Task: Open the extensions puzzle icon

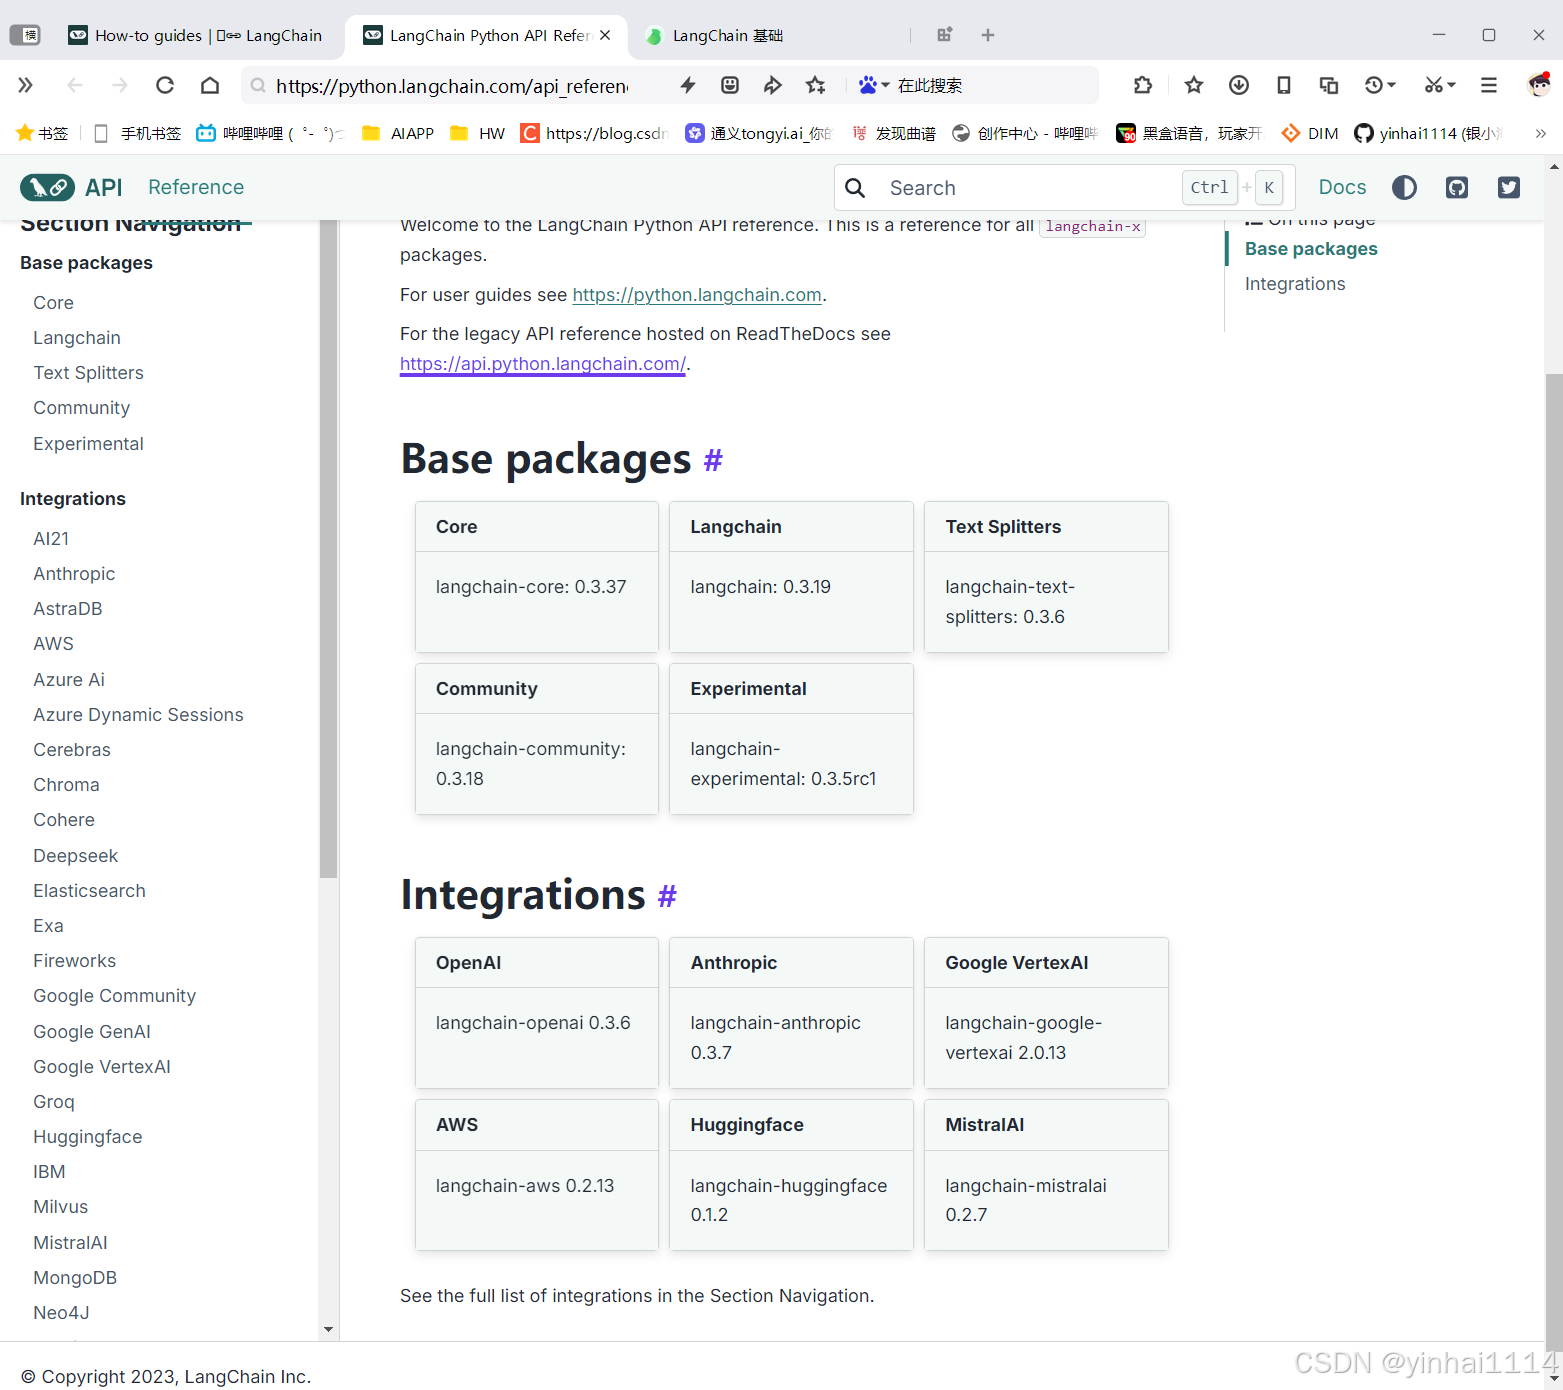Action: pyautogui.click(x=1143, y=86)
